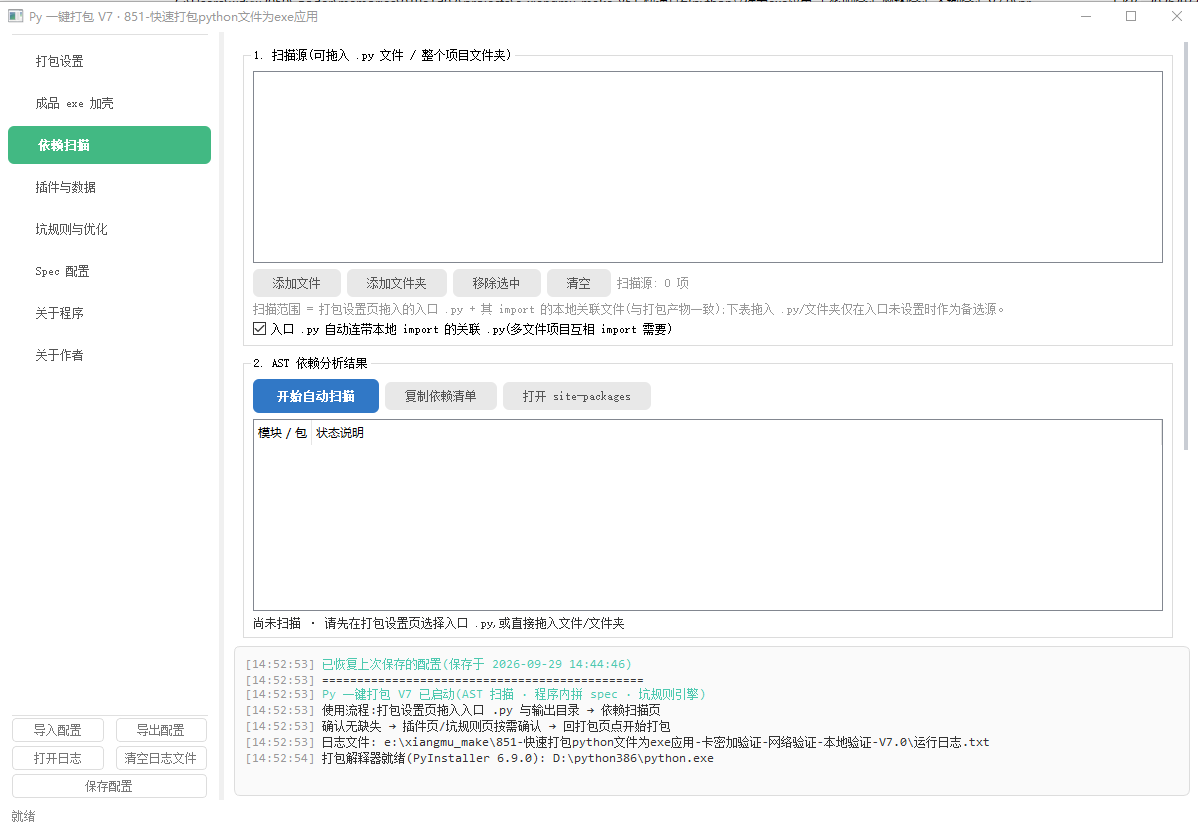Screen dimensions: 1198x830
Task: Click inside the scan source list box
Action: (707, 167)
